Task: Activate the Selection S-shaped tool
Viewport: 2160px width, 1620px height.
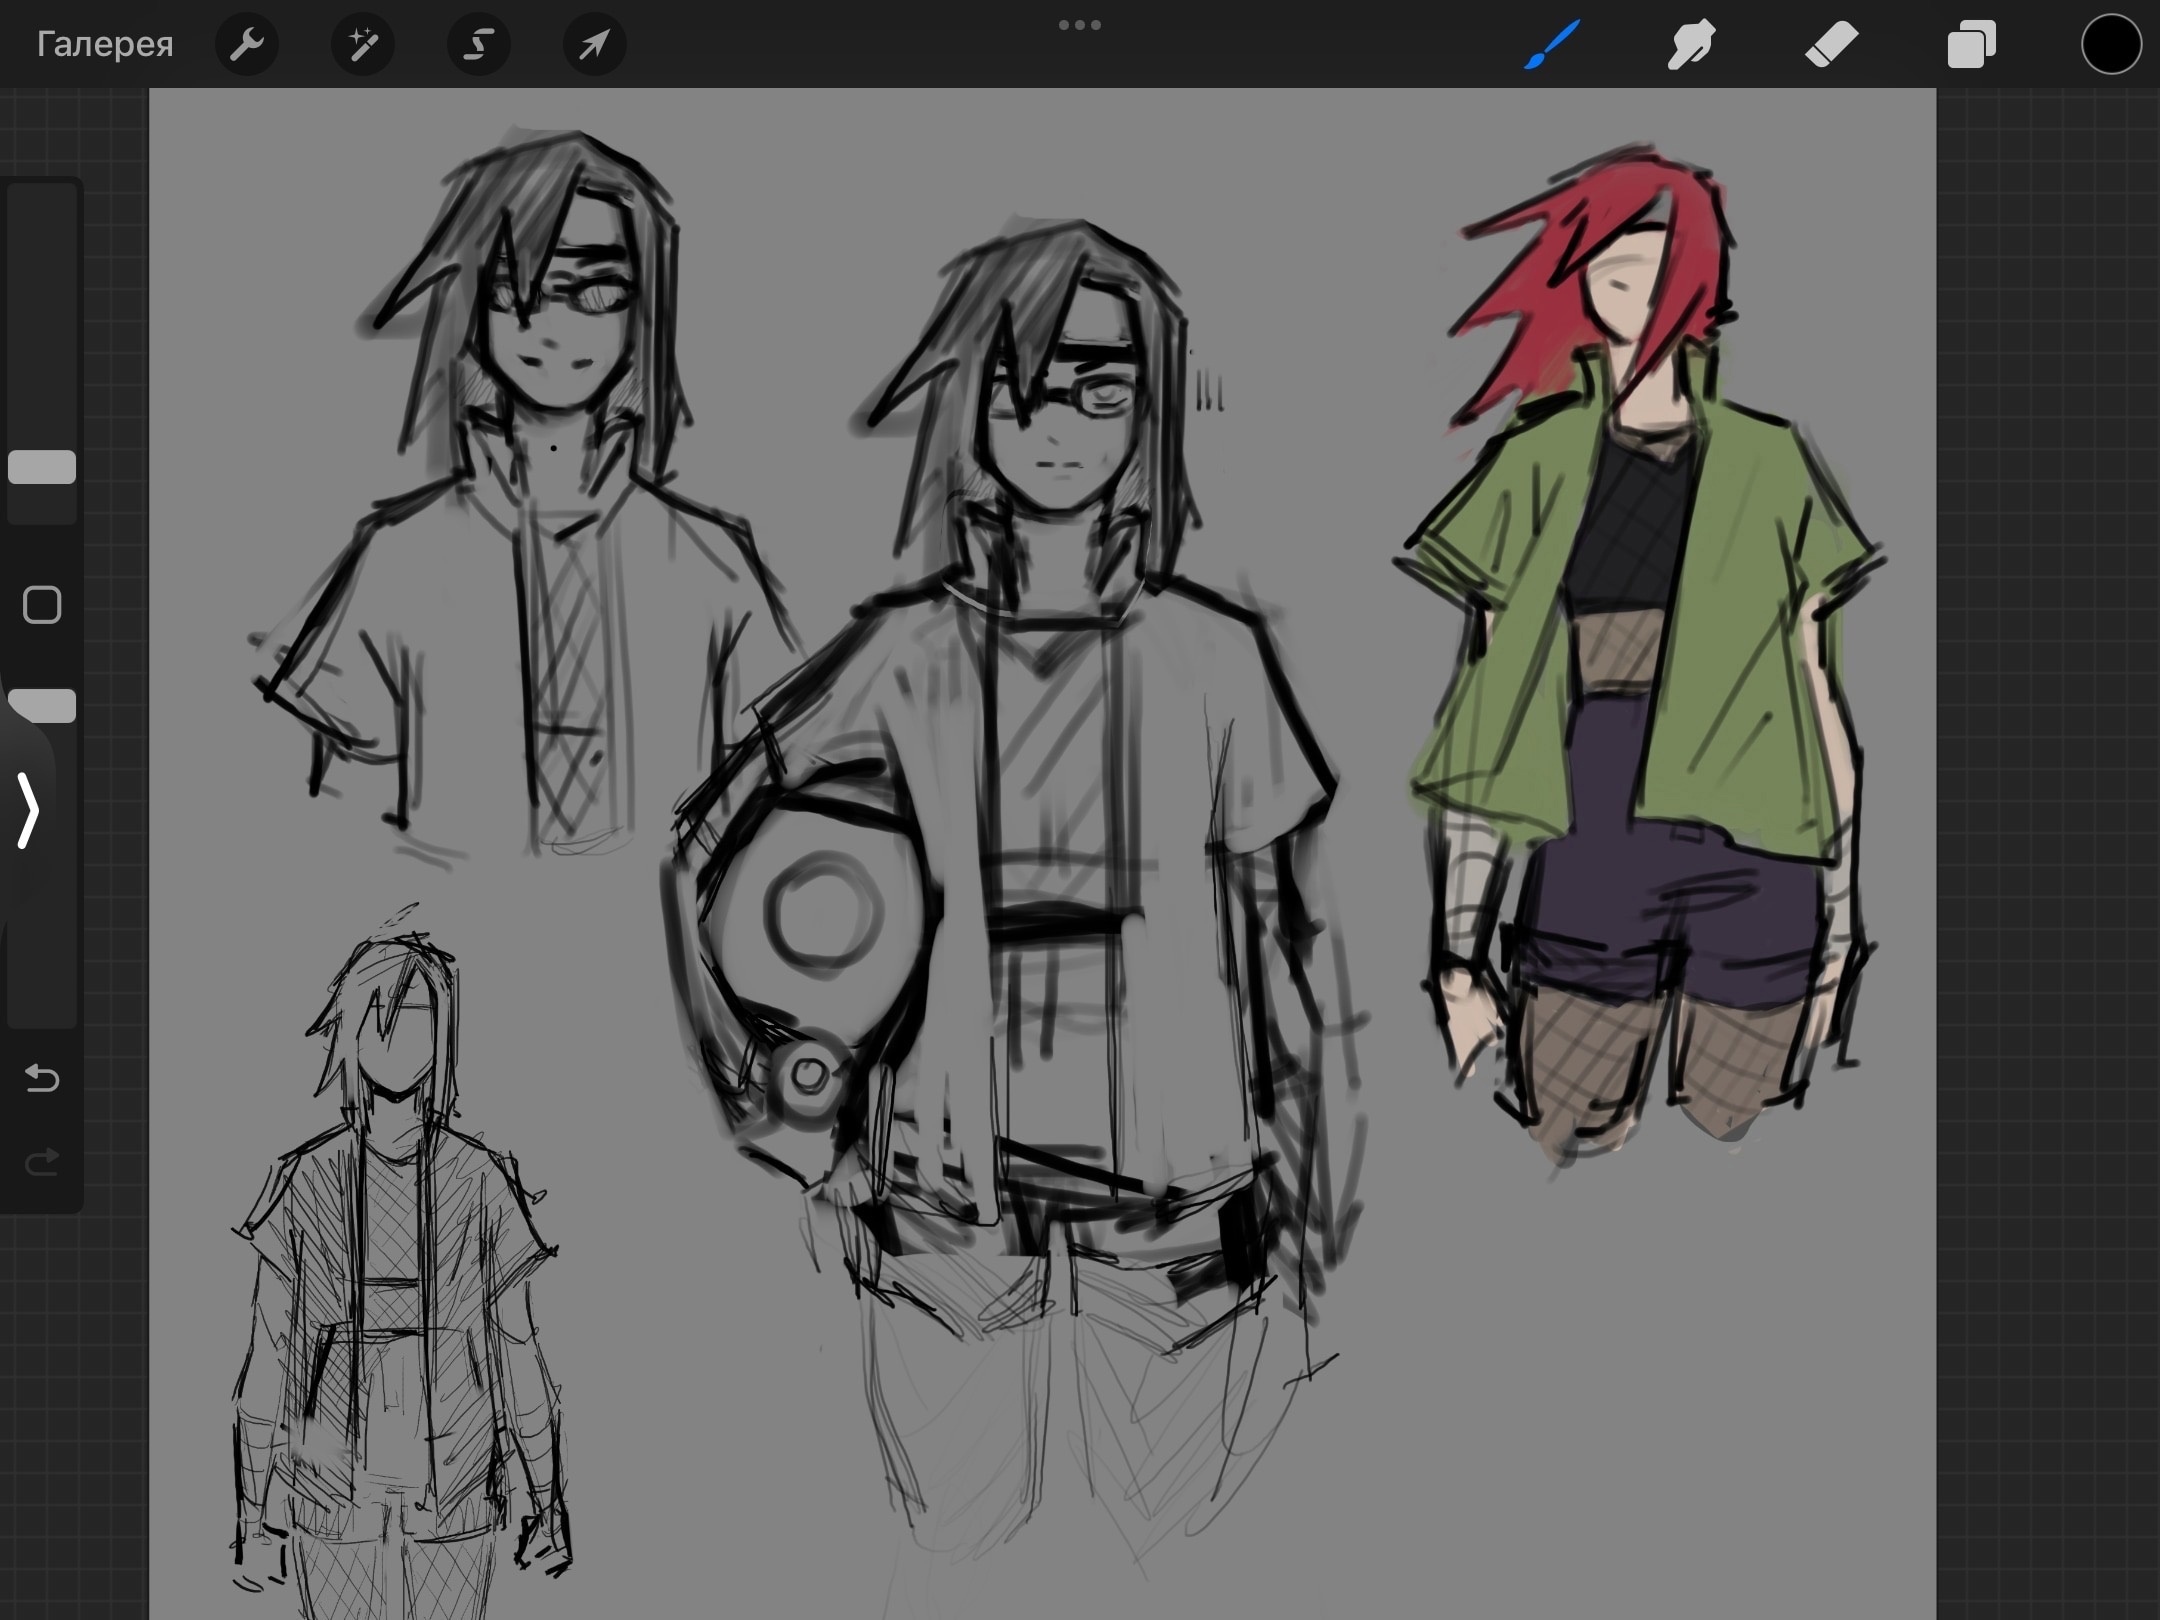Action: (x=479, y=44)
